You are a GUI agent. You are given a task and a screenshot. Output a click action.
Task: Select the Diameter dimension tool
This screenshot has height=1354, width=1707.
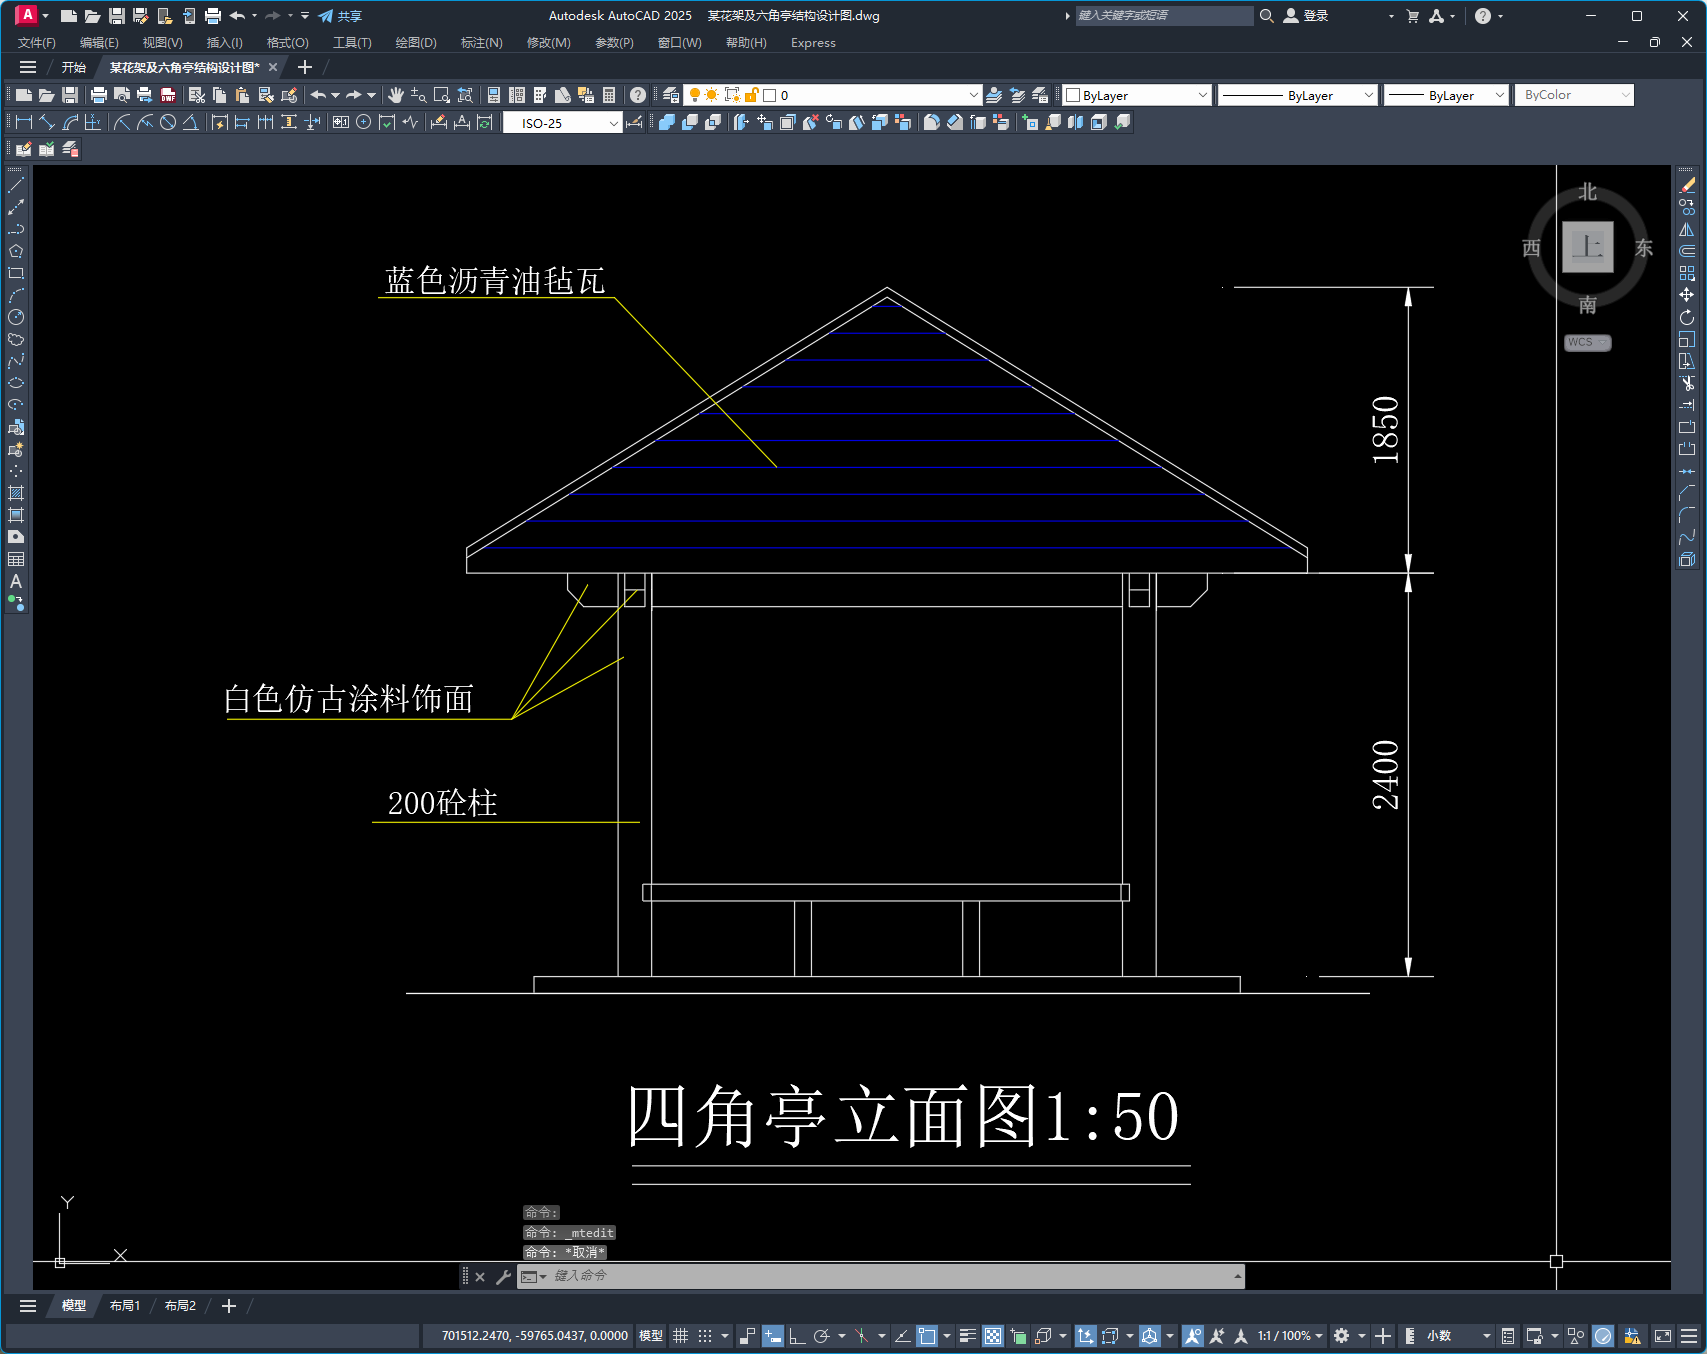(168, 122)
